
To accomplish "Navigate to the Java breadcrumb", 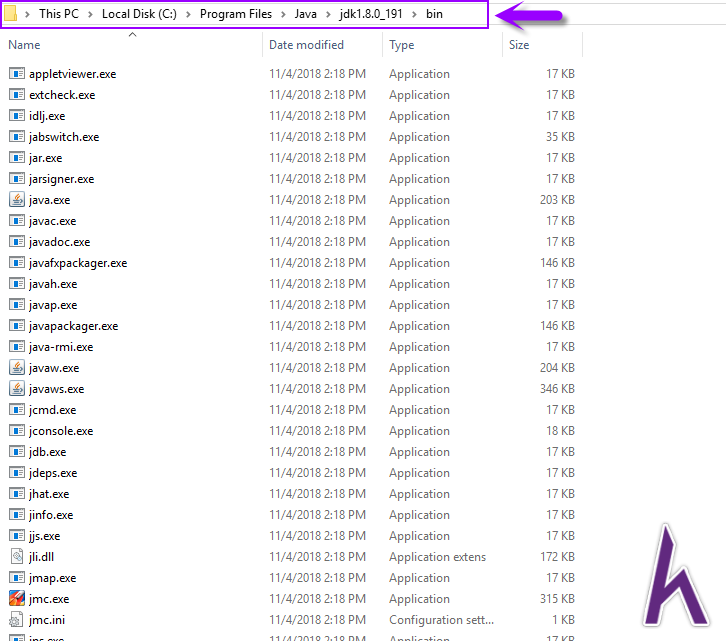I will pos(306,14).
